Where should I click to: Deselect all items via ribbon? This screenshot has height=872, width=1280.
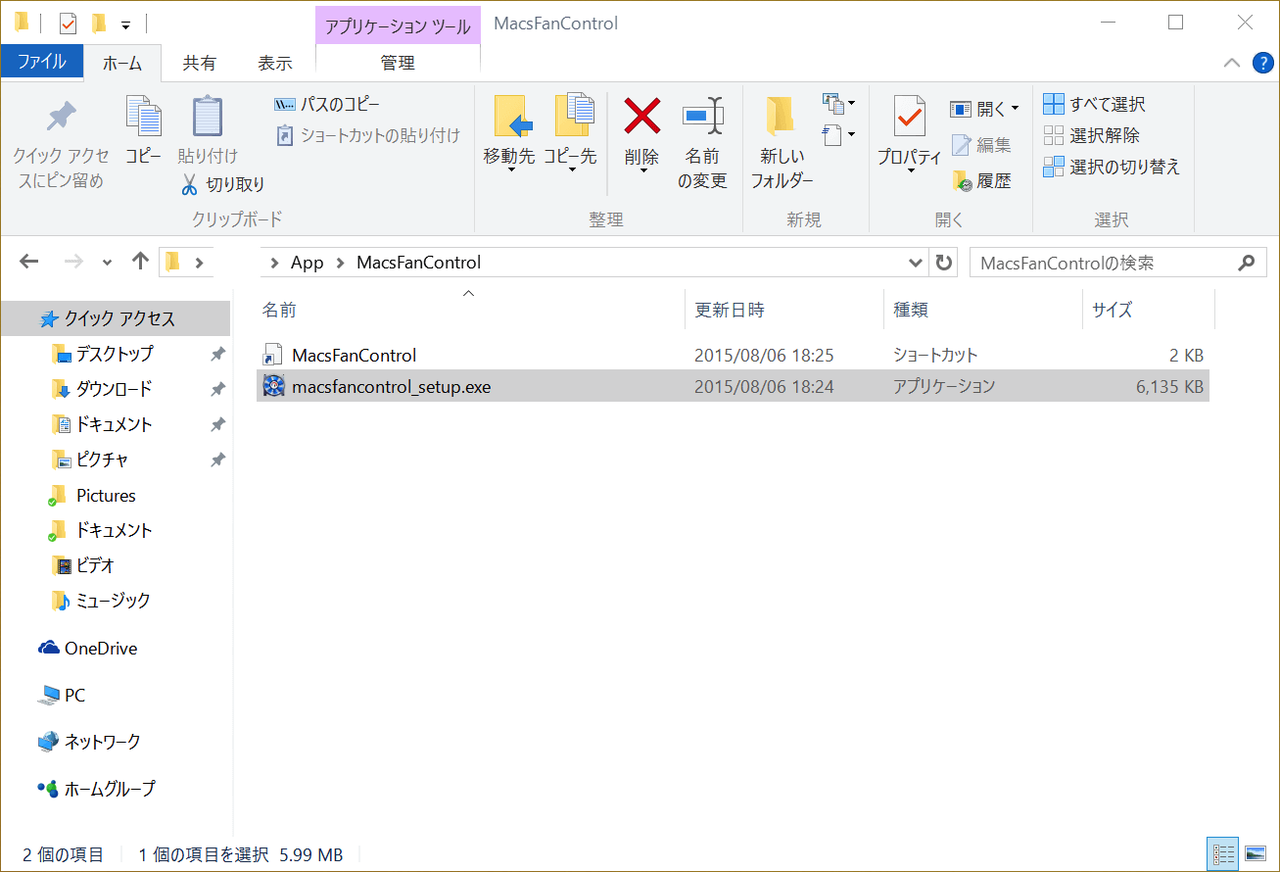tap(1091, 135)
